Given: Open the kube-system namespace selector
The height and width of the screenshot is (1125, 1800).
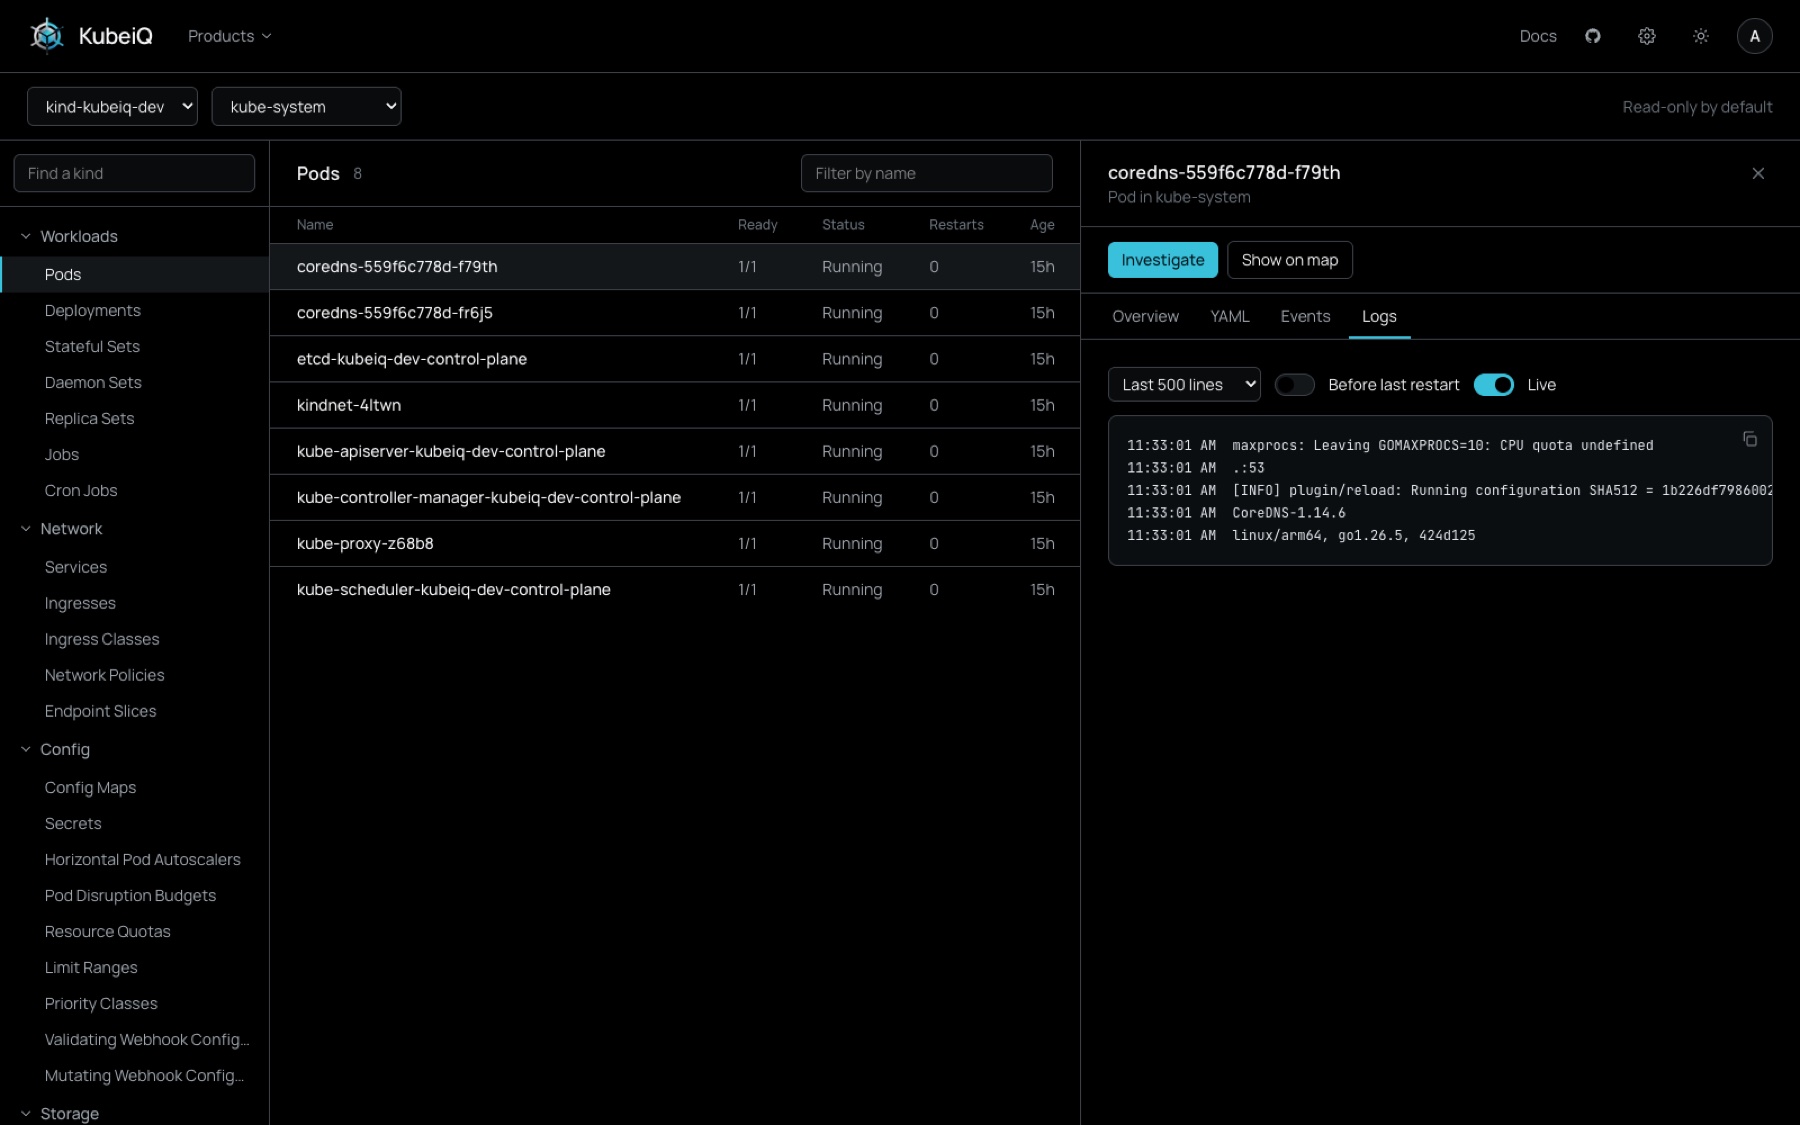Looking at the screenshot, I should click(306, 106).
